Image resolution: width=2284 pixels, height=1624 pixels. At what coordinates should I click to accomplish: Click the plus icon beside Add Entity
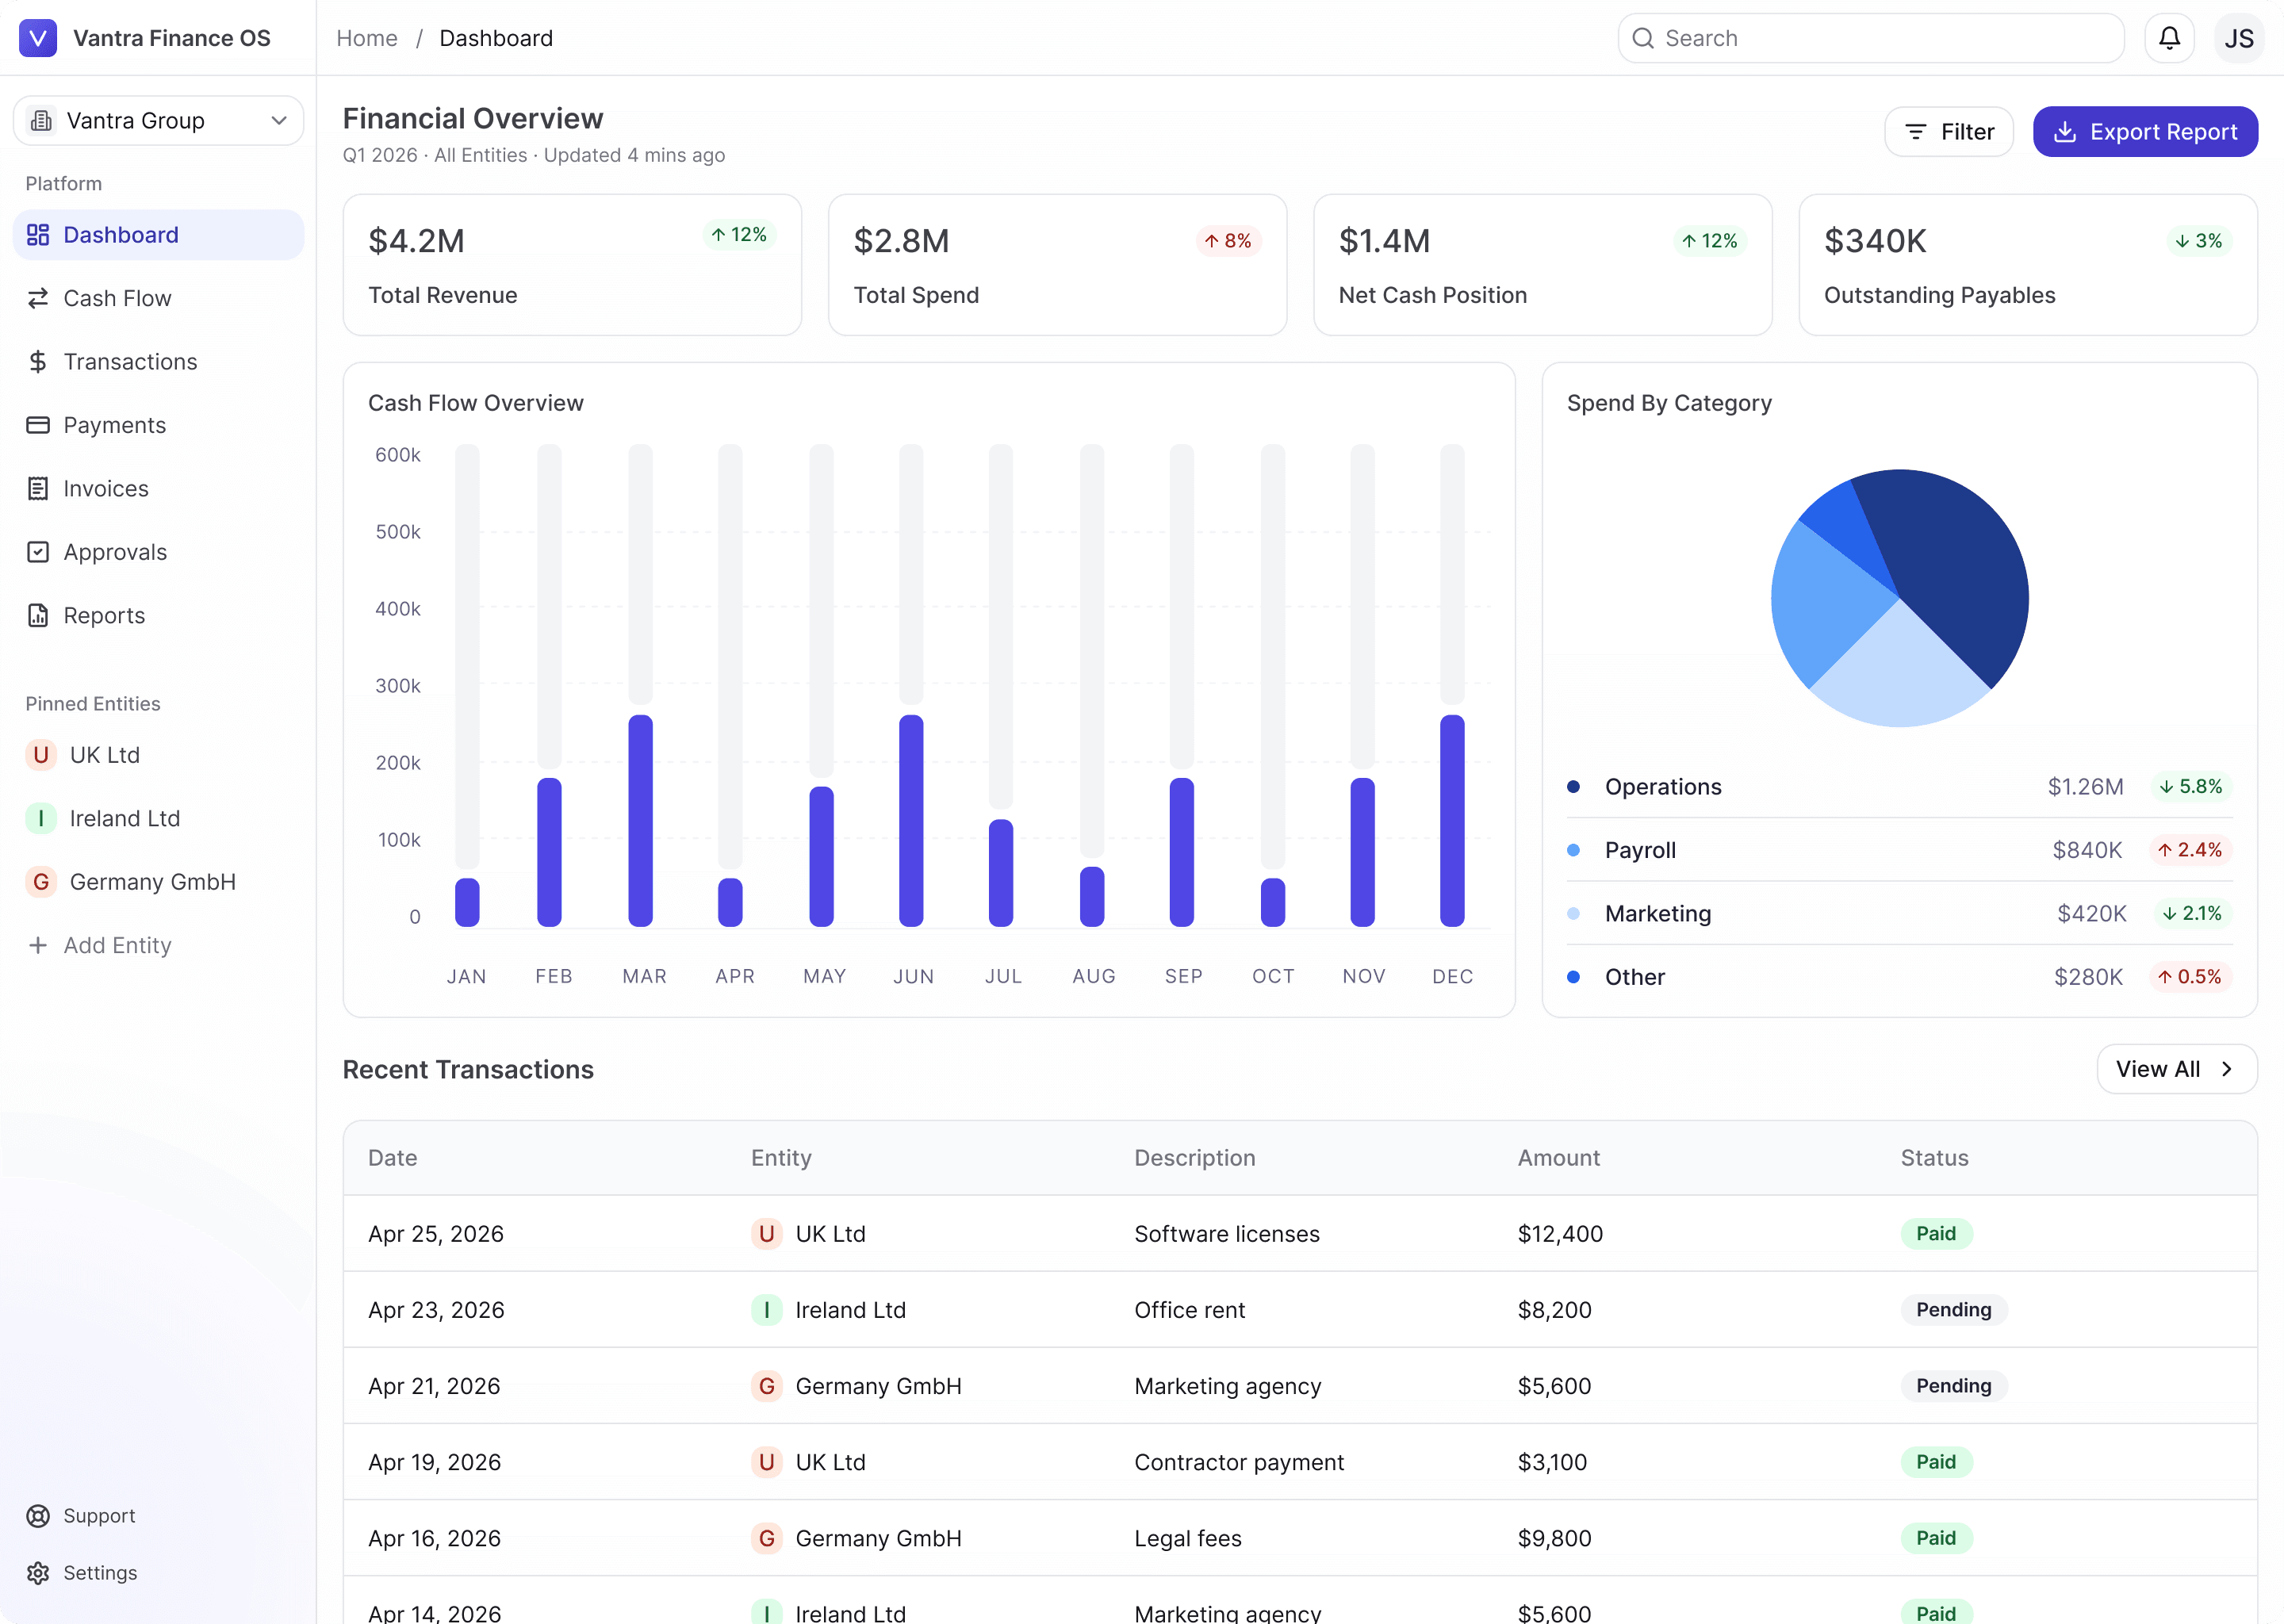pos(38,945)
